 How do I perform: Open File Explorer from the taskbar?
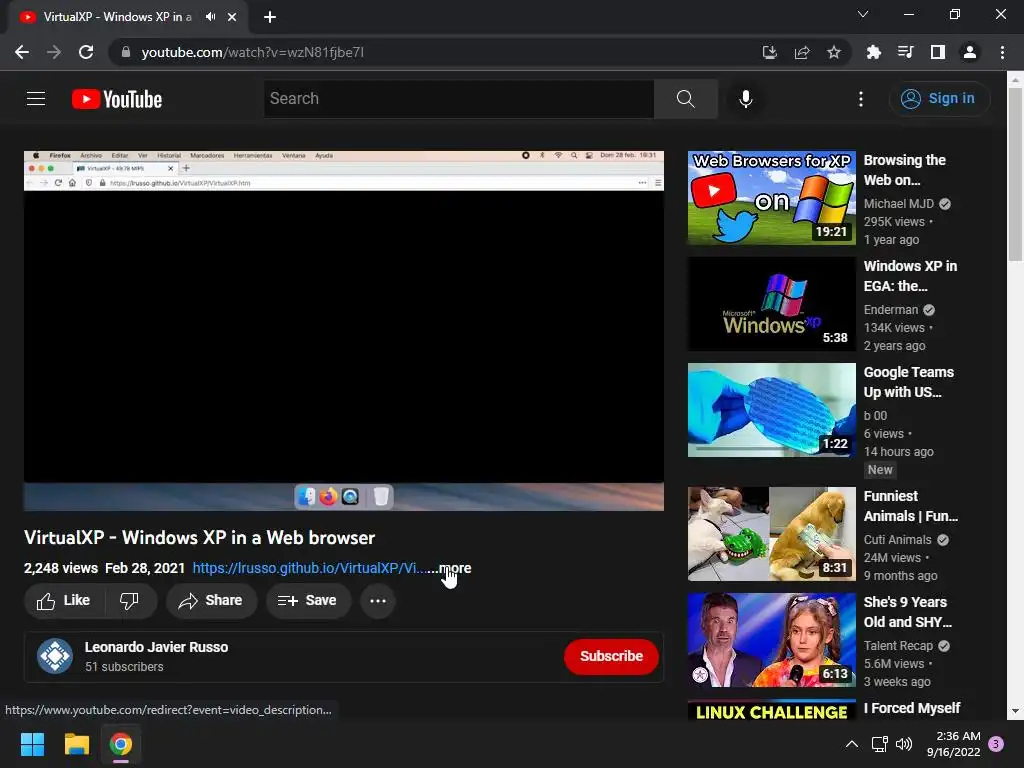[76, 744]
